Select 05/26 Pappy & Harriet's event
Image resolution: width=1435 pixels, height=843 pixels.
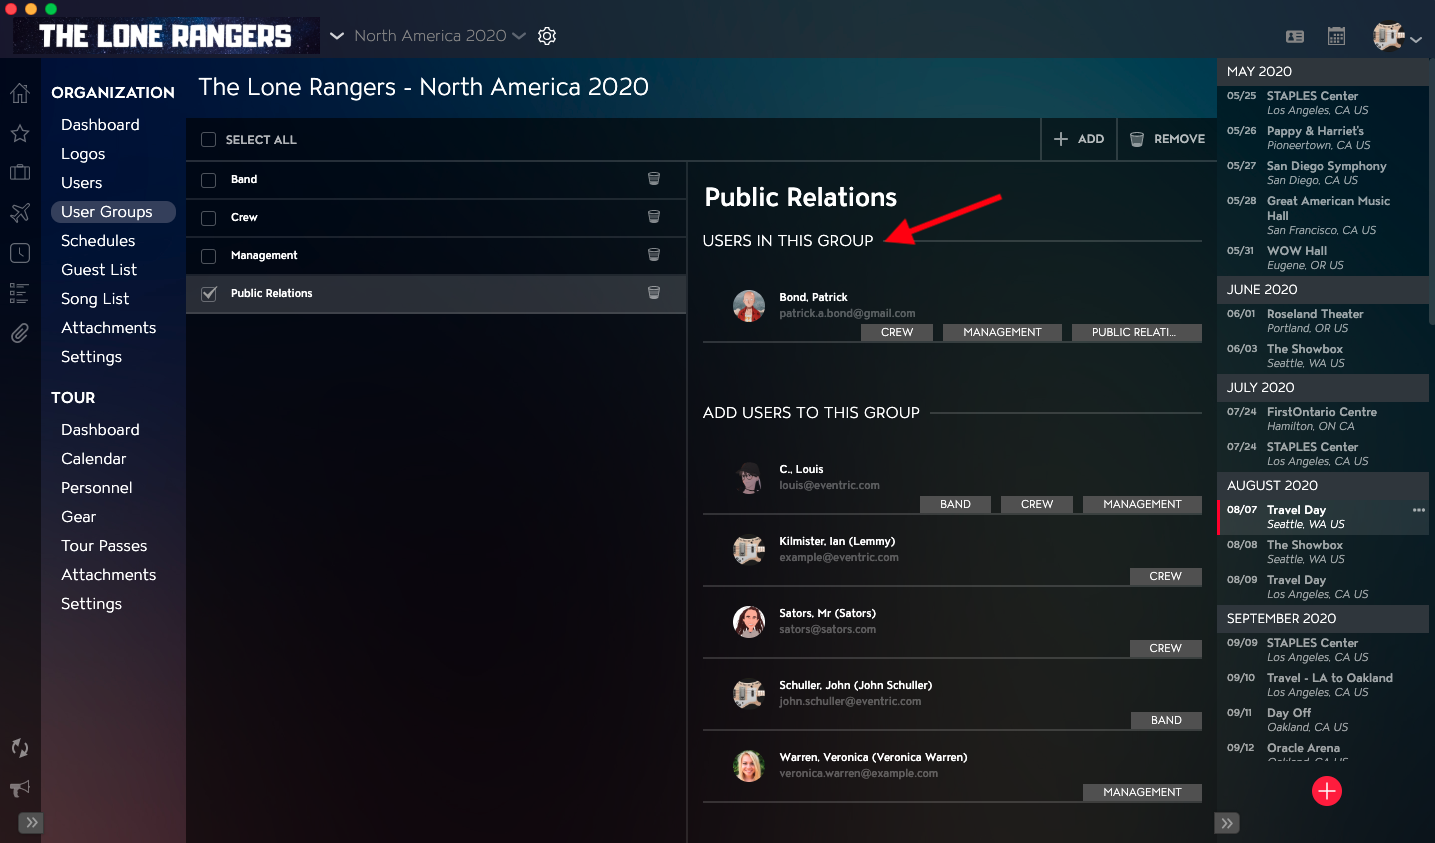(1322, 138)
